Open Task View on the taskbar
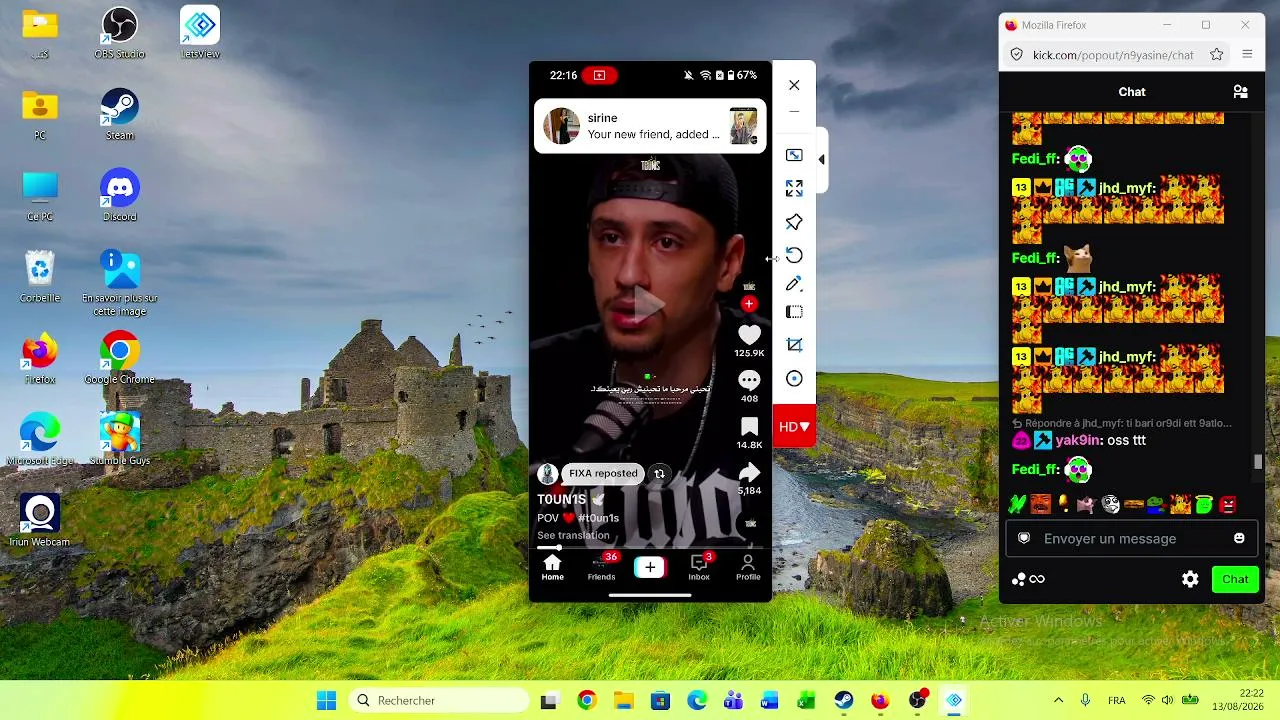 (548, 701)
